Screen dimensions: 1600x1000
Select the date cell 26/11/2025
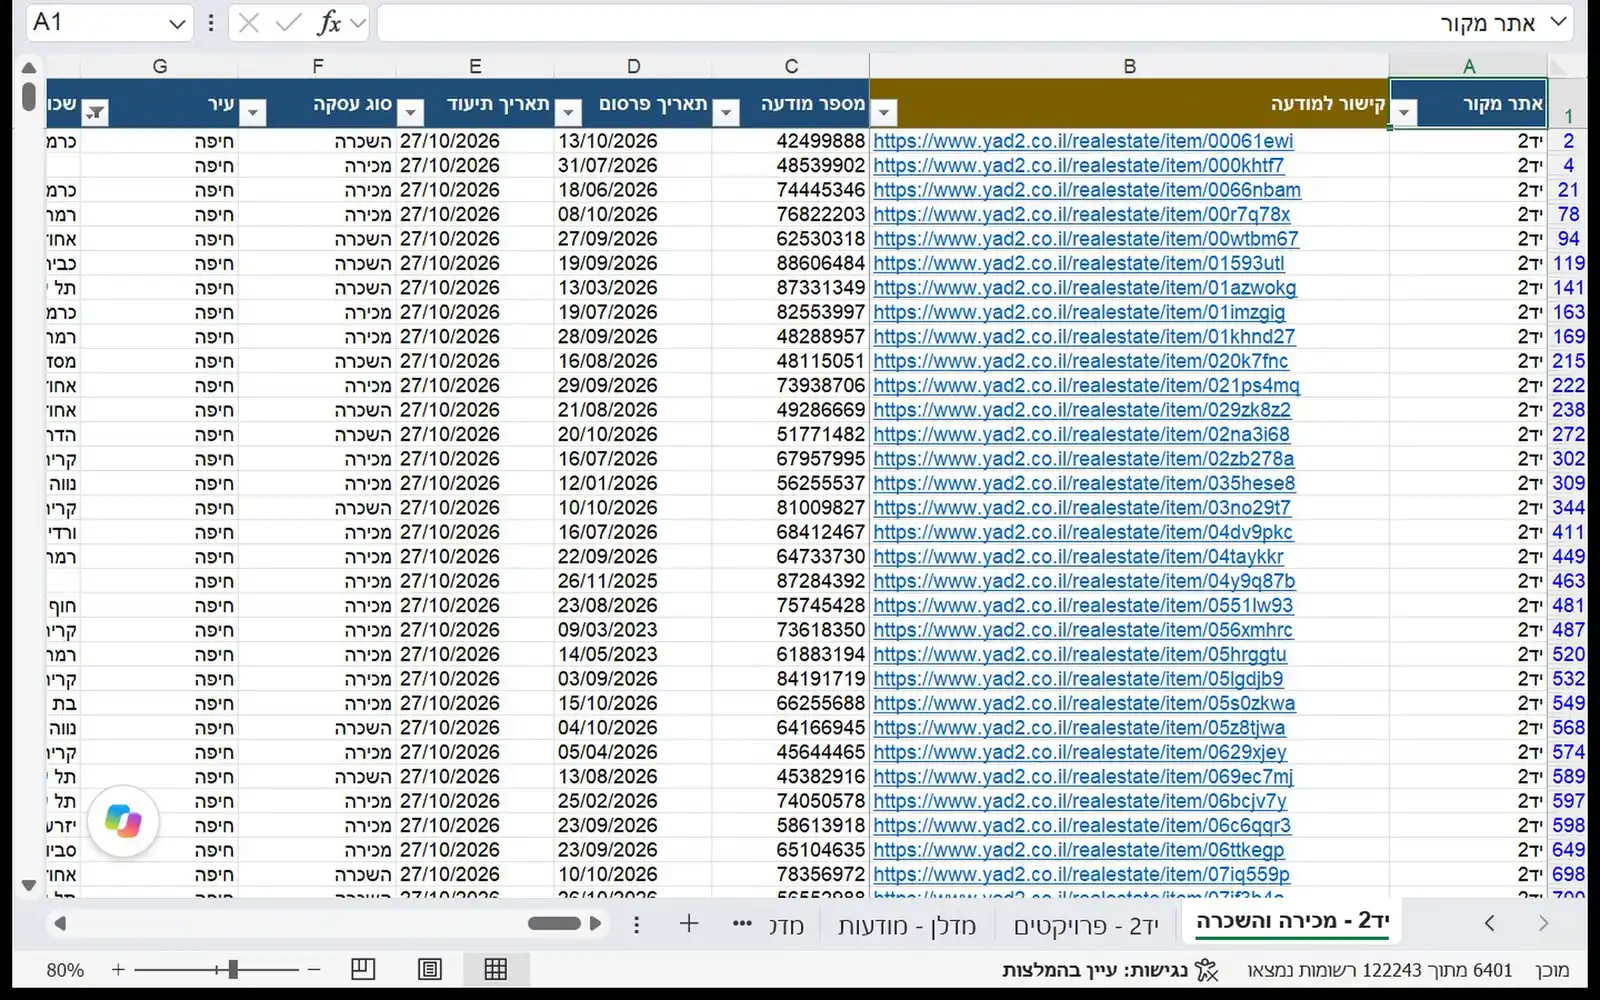click(633, 581)
